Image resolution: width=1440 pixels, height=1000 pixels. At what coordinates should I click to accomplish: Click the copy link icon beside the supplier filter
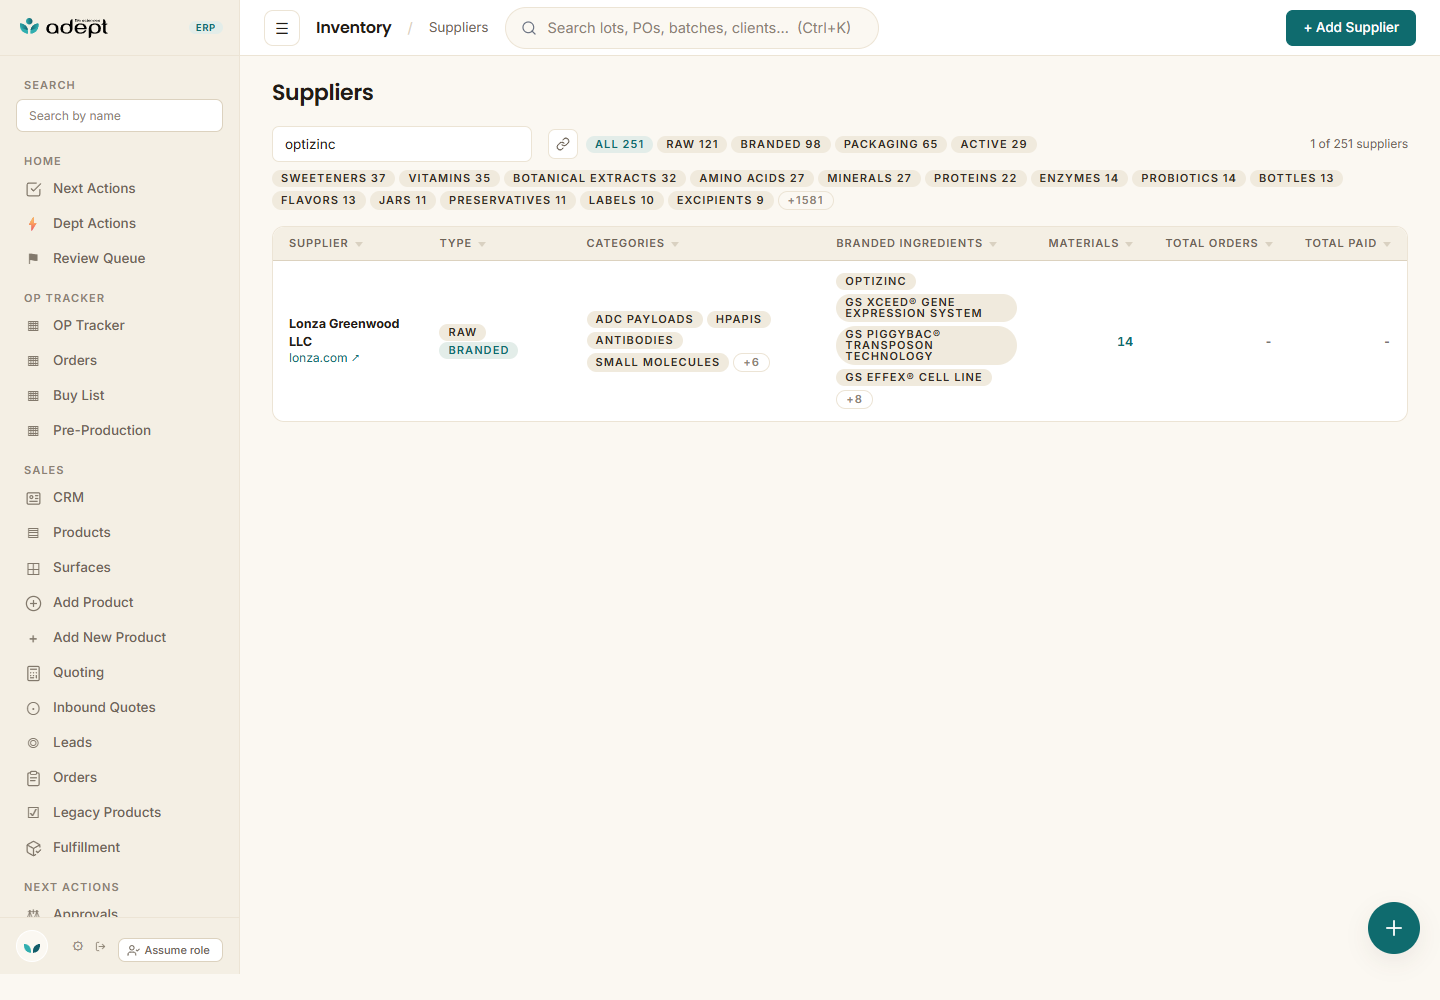click(x=563, y=144)
